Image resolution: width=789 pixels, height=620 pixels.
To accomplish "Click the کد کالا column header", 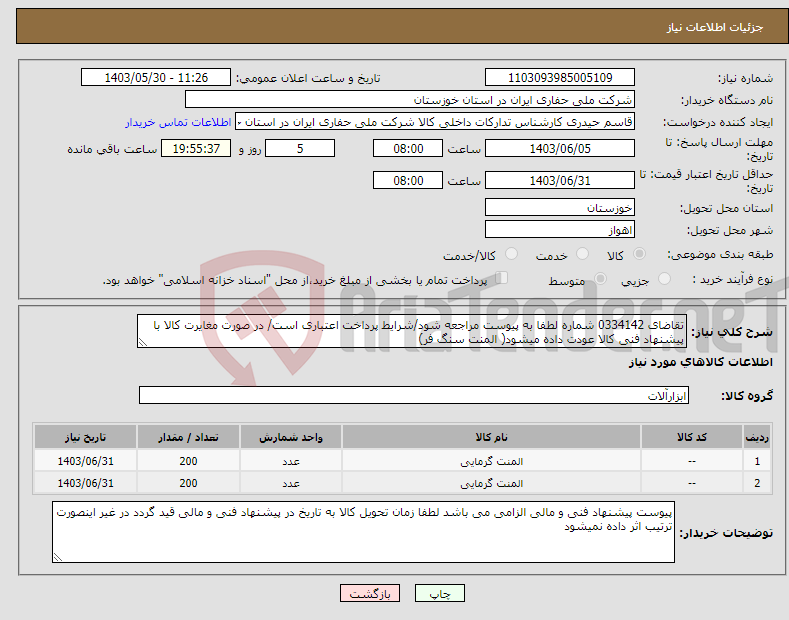I will click(692, 437).
